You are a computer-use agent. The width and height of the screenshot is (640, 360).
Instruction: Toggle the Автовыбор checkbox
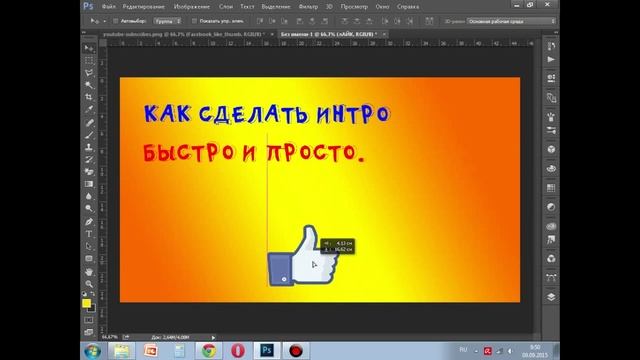[x=116, y=21]
